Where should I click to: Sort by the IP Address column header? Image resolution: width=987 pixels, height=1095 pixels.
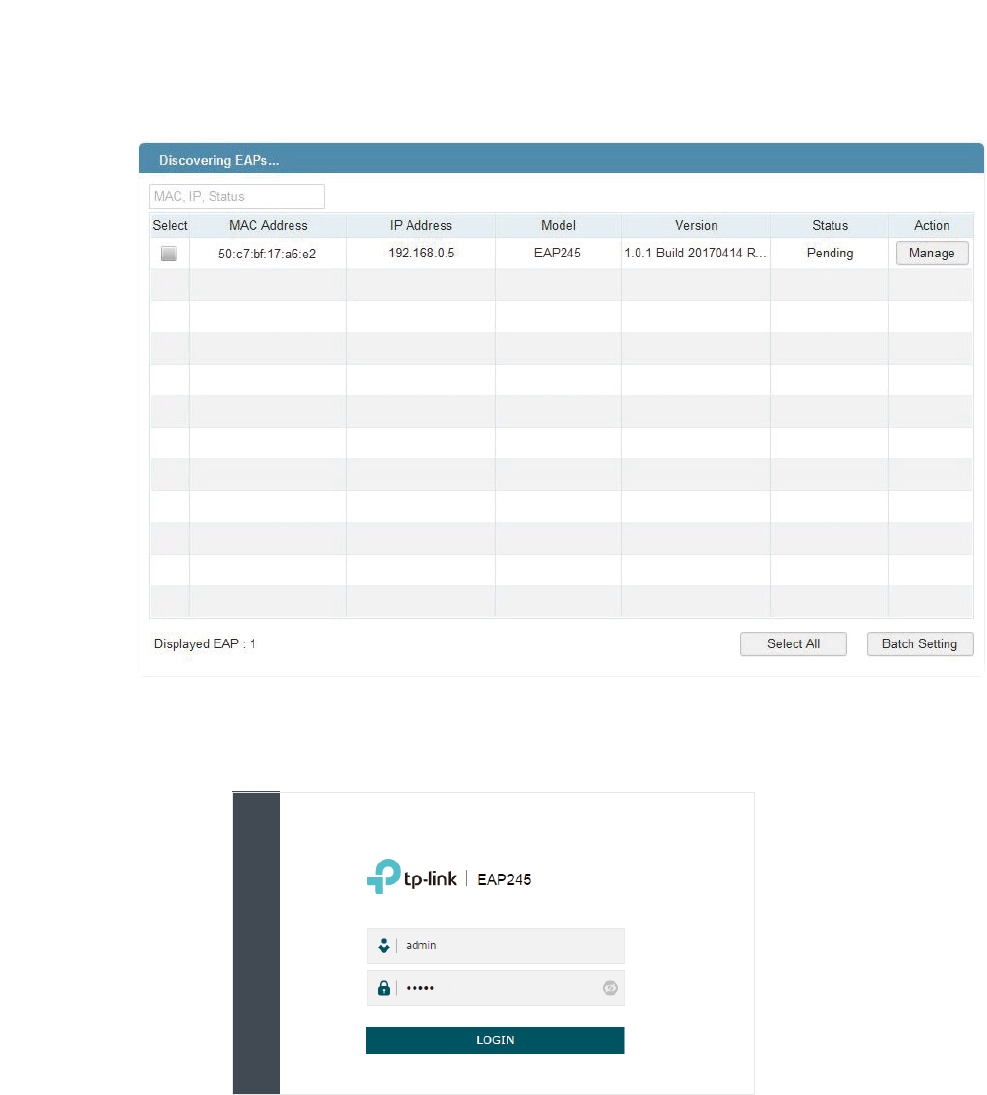click(421, 226)
